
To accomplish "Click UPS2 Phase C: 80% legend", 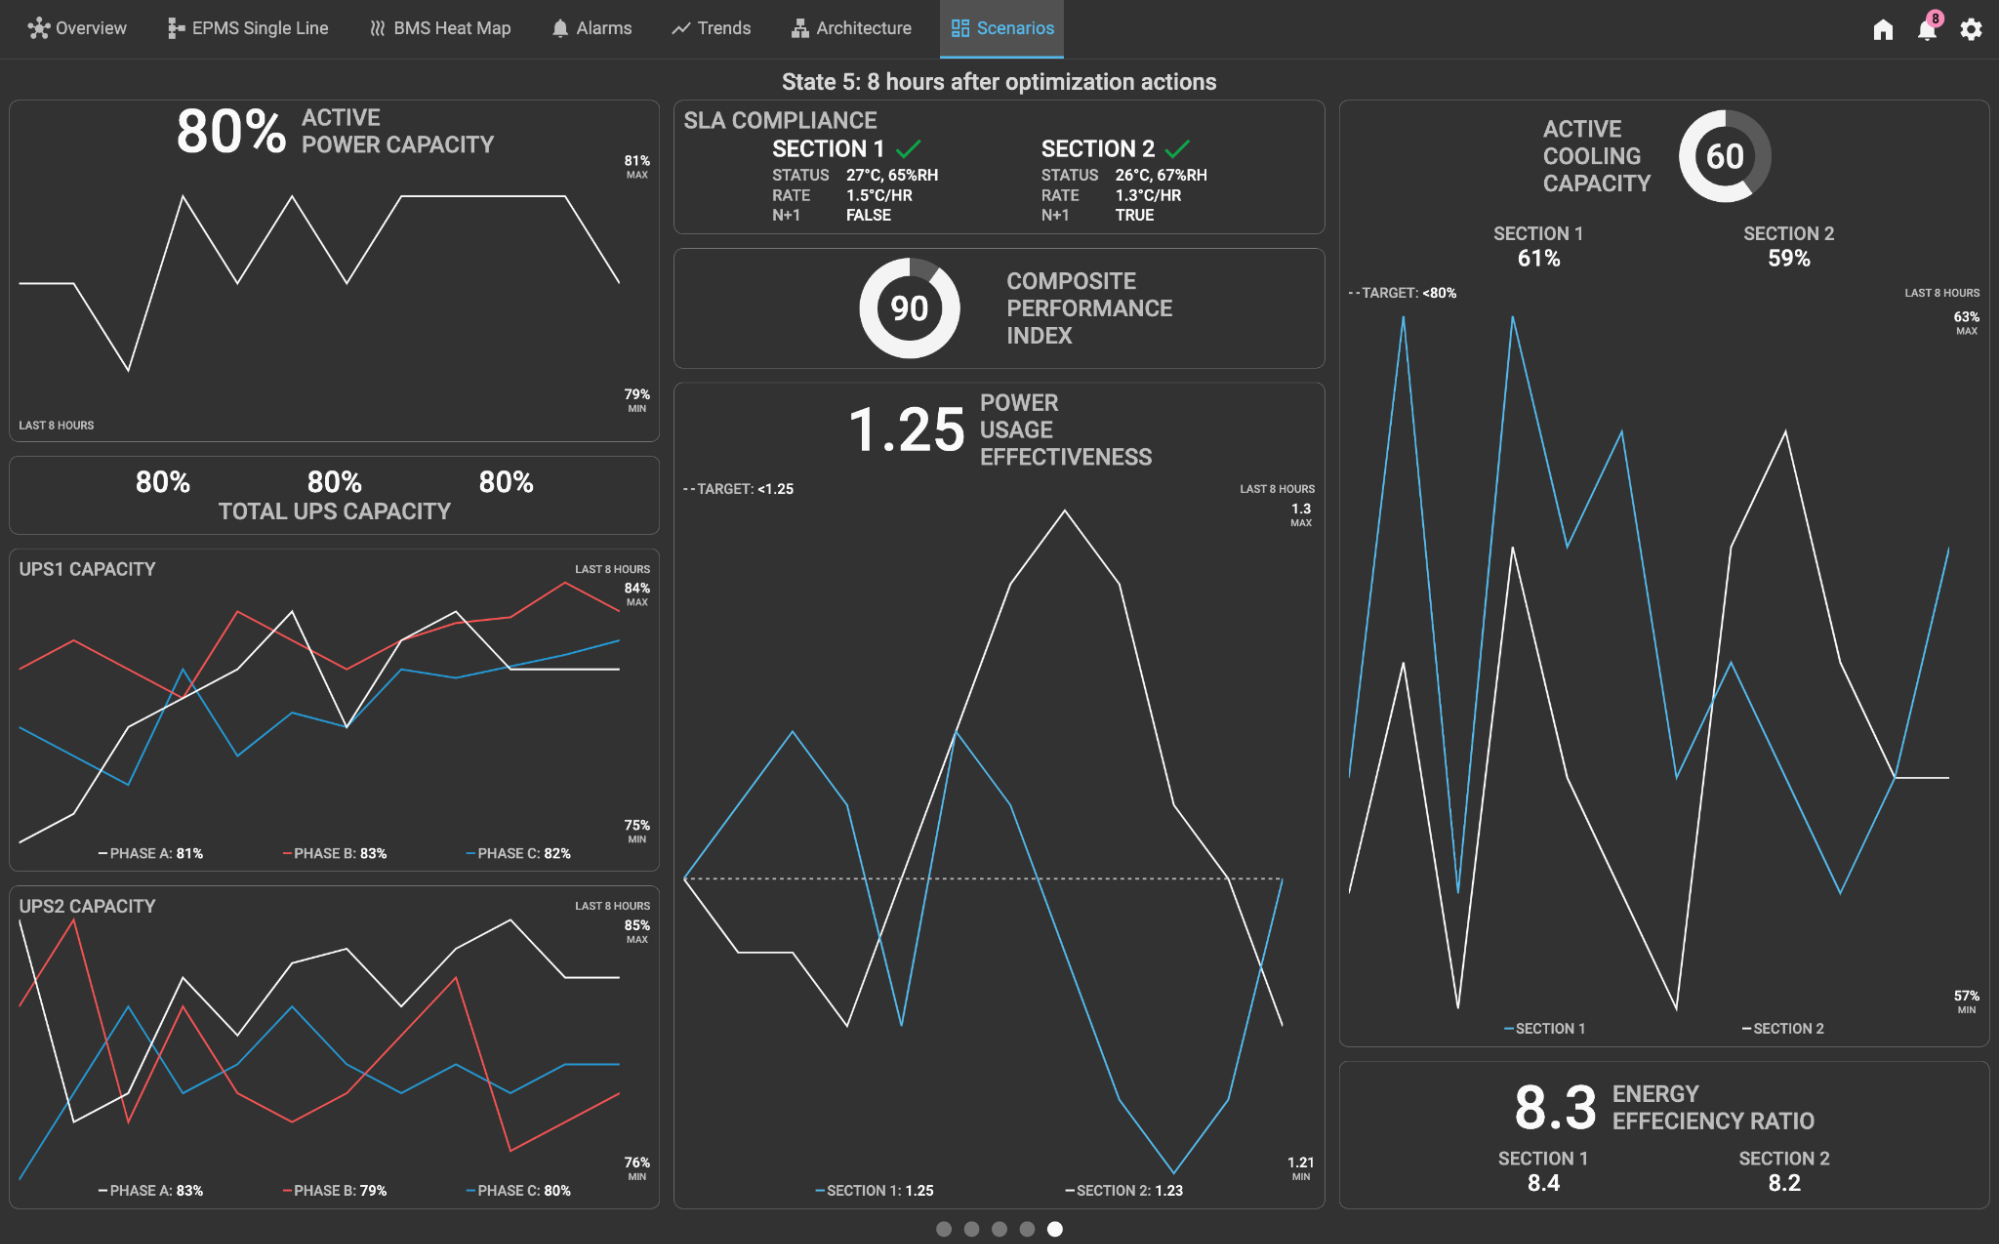I will coord(518,1190).
